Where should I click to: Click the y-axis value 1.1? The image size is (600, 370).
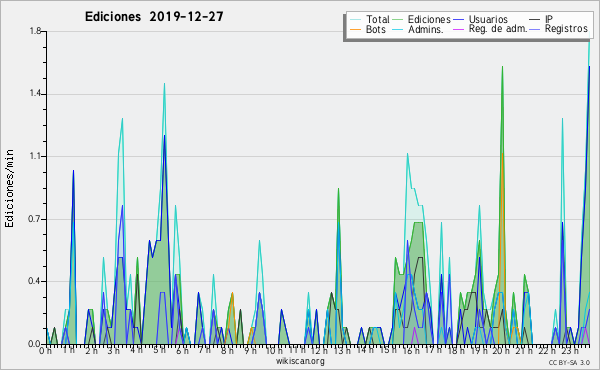(35, 156)
